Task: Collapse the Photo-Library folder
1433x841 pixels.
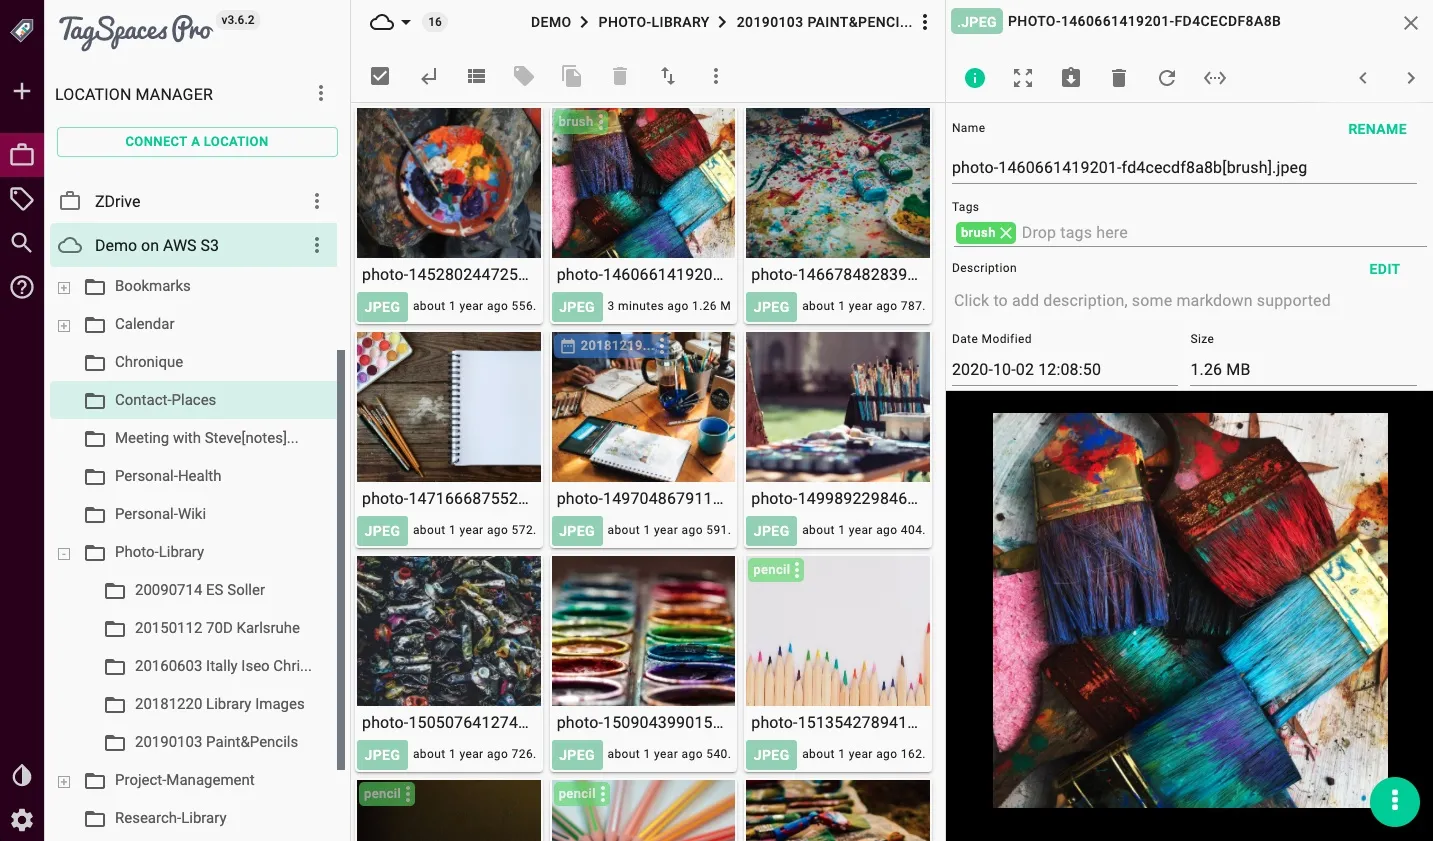Action: 64,554
